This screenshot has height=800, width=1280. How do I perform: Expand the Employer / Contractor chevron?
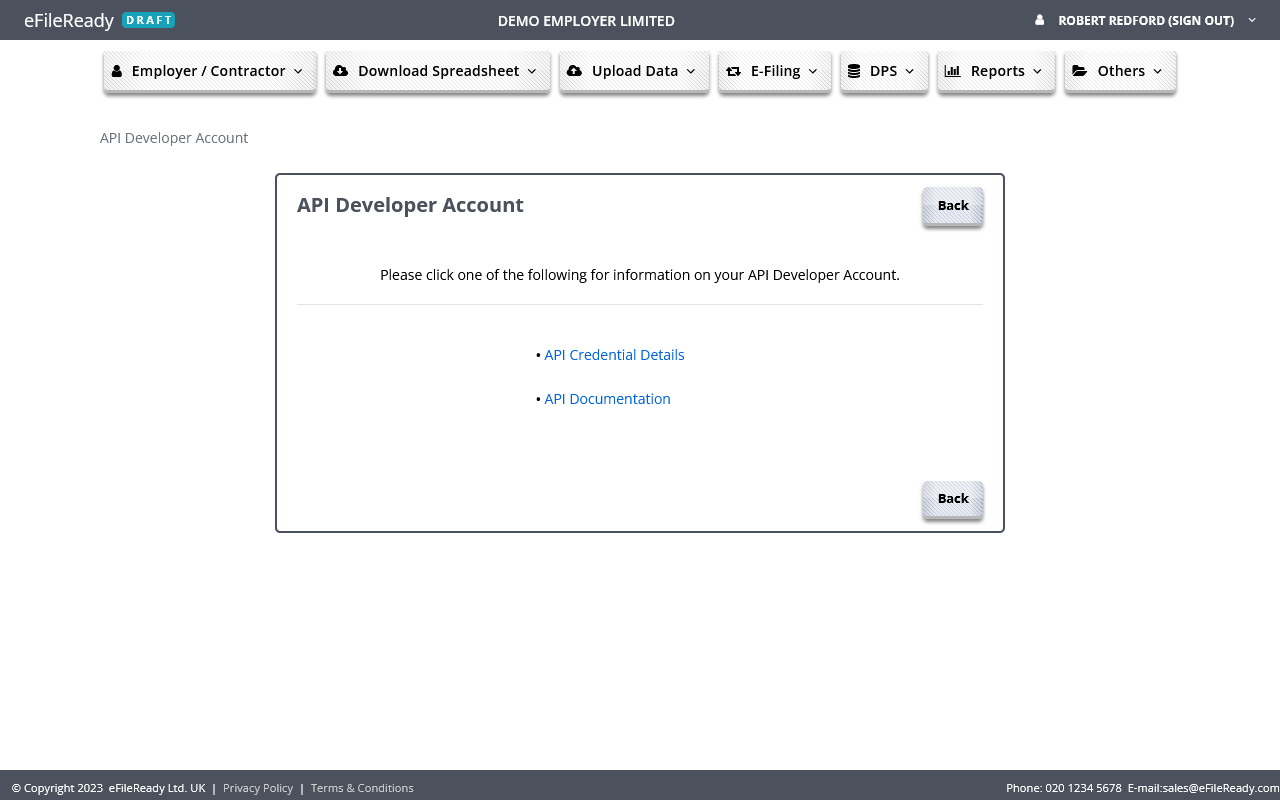point(298,72)
